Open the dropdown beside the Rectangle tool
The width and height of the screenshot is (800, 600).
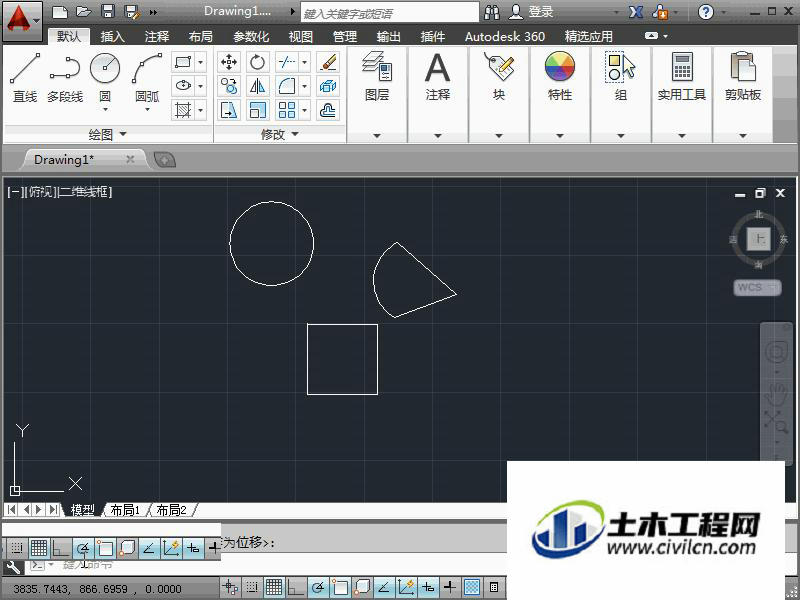tap(201, 62)
